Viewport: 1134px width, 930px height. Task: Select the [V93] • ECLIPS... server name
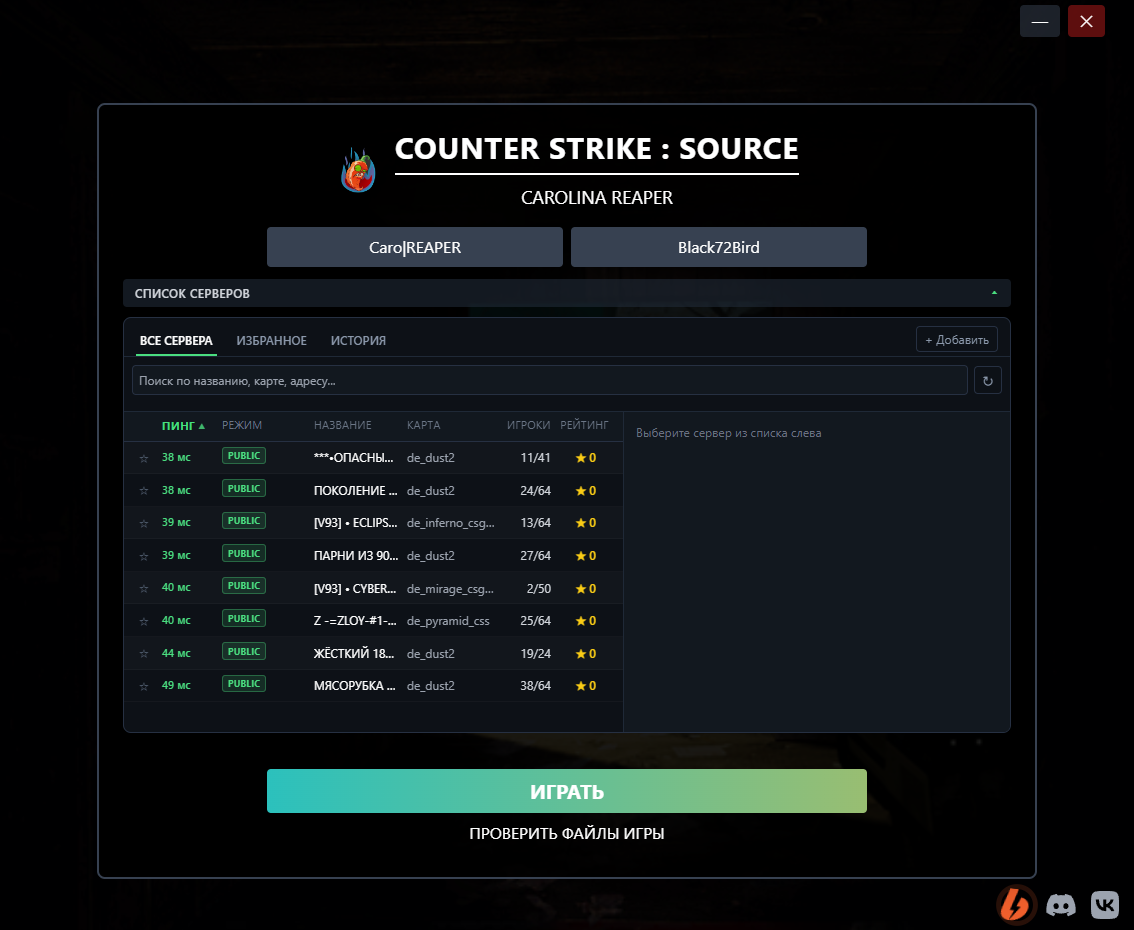coord(355,523)
